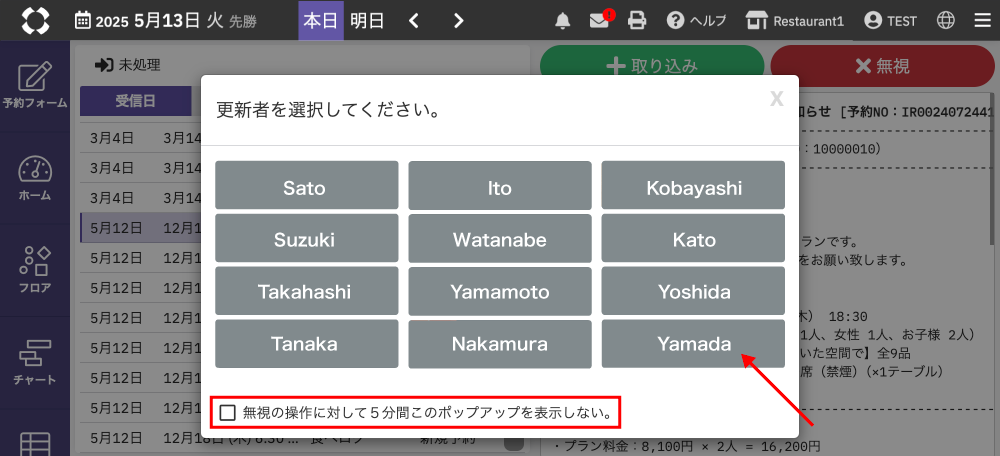Go to previous day arrow
Image resolution: width=1000 pixels, height=456 pixels.
point(414,21)
